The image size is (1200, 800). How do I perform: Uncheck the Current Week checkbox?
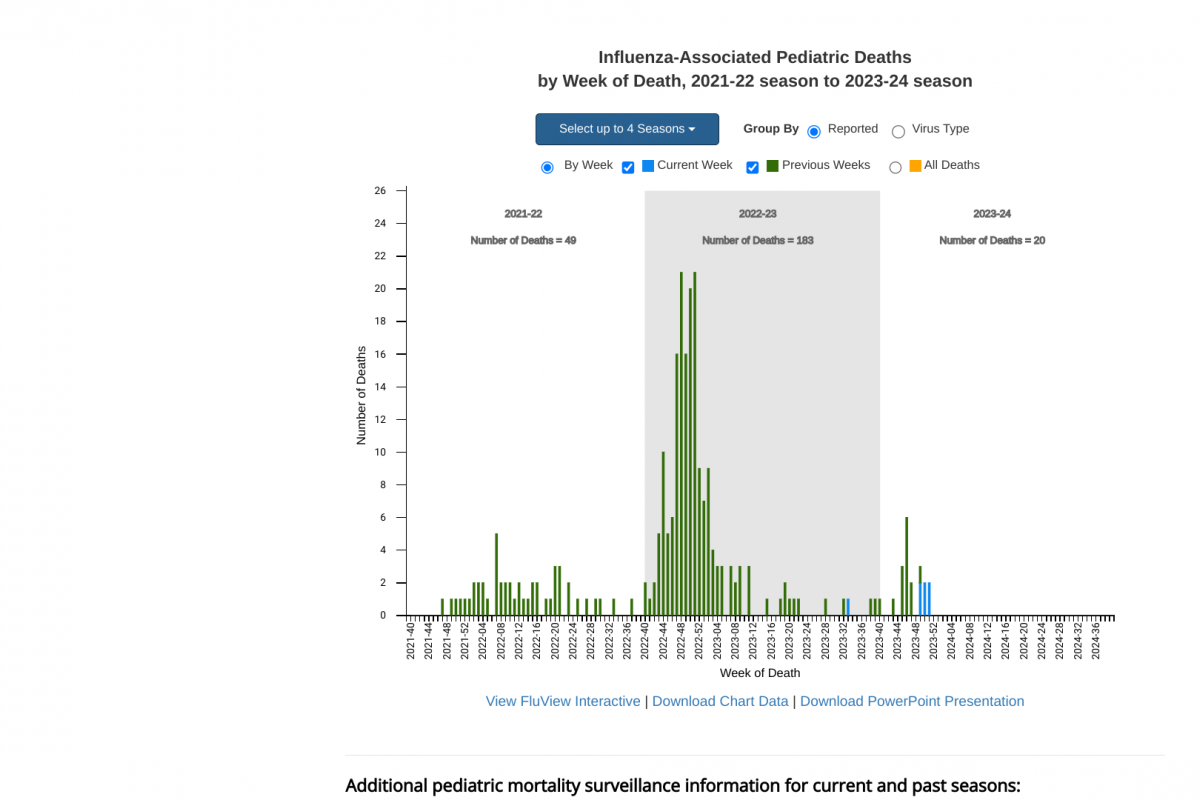[628, 167]
